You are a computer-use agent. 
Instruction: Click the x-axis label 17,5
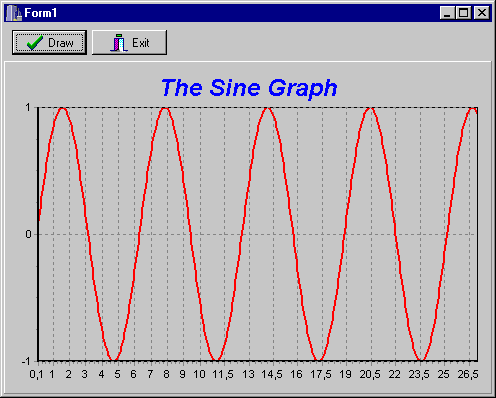[x=321, y=374]
